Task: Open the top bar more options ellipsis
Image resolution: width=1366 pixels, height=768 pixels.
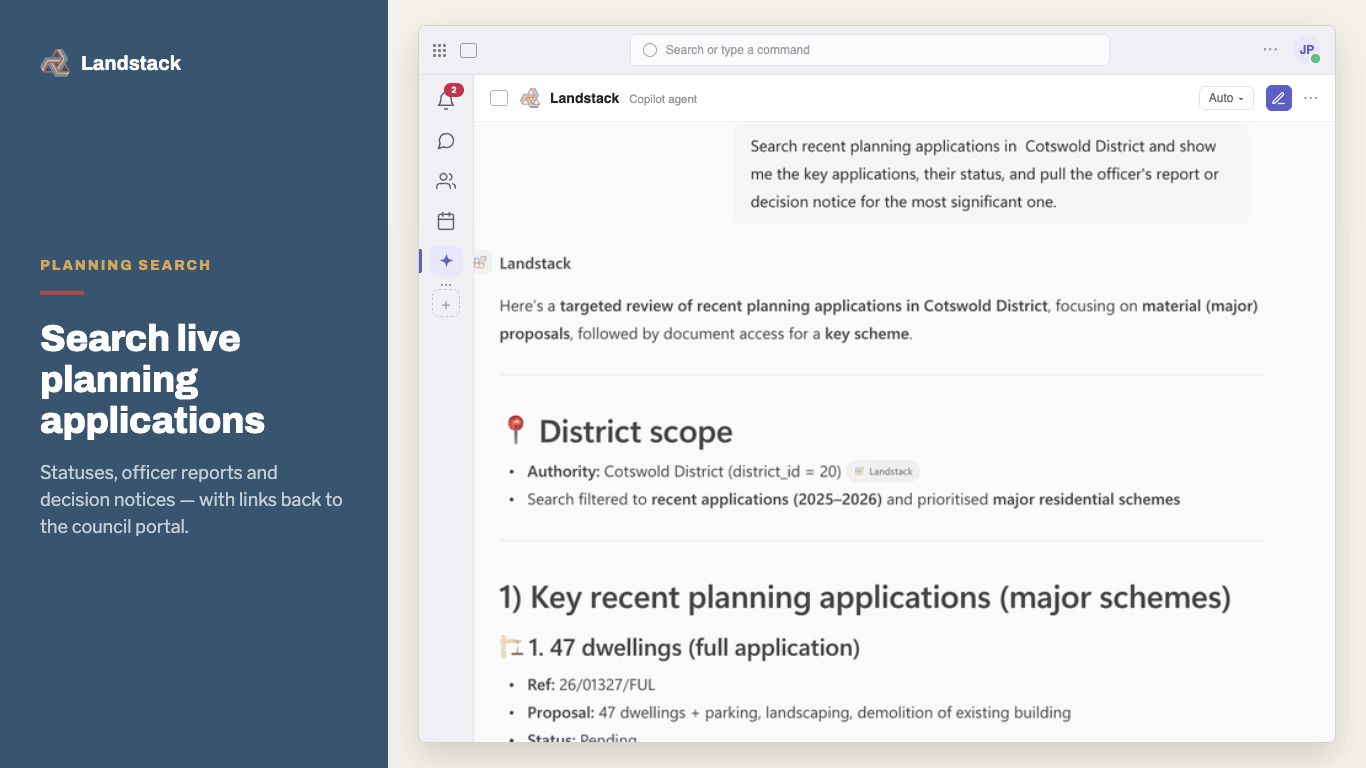Action: (1270, 49)
